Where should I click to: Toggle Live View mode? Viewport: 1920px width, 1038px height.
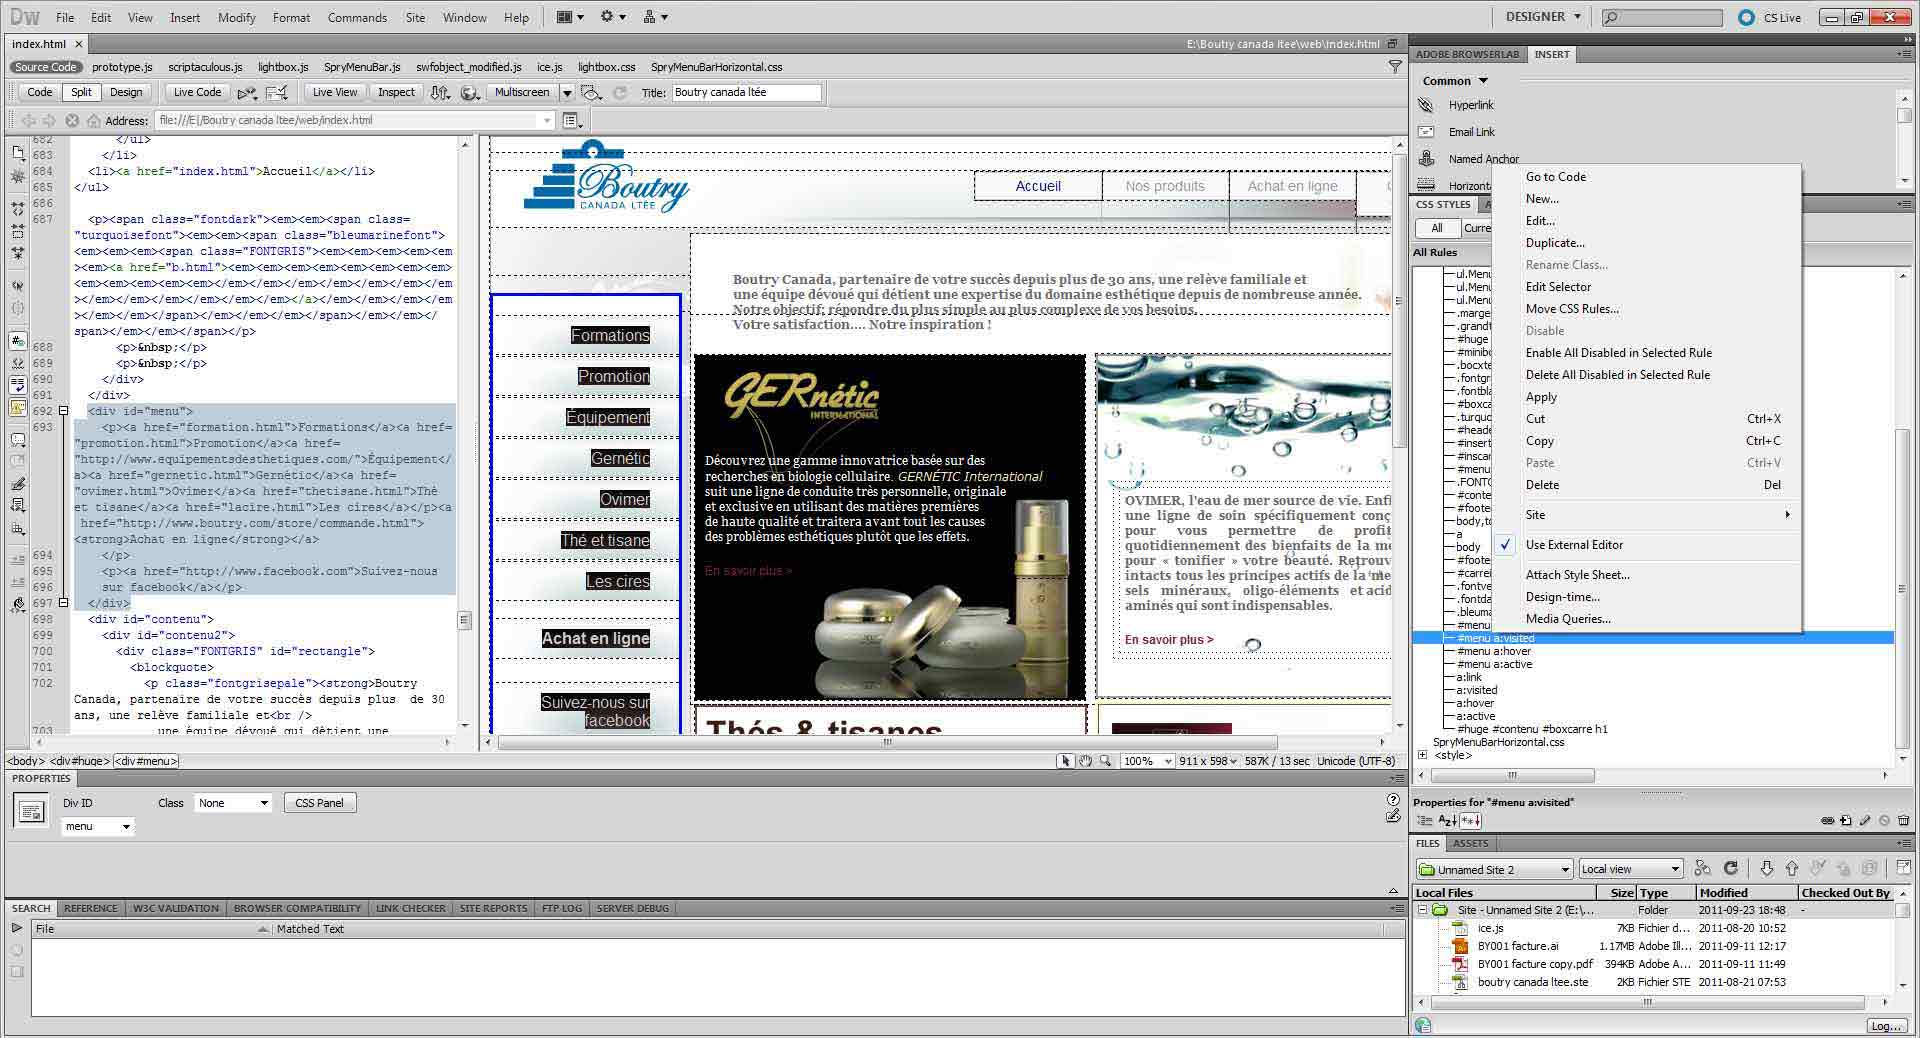pyautogui.click(x=334, y=92)
